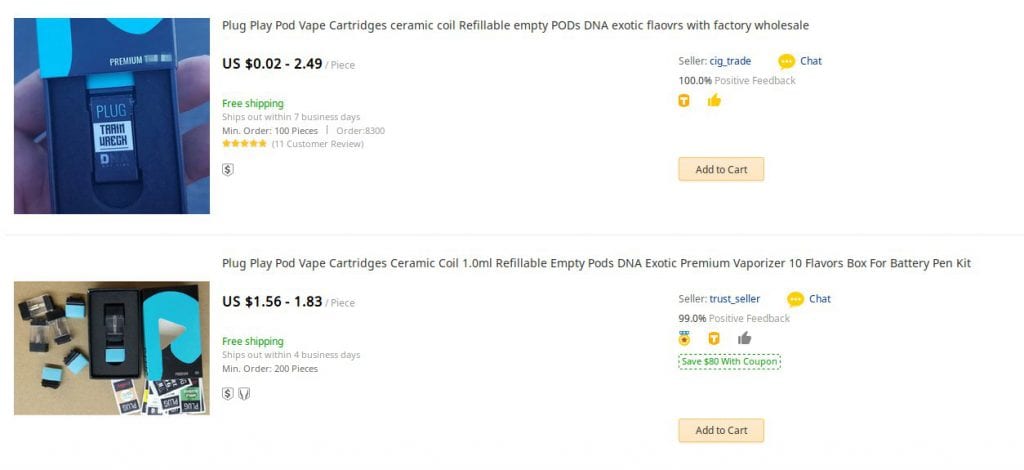This screenshot has height=470, width=1024.
Task: Click the chat bubble icon for trust_seller
Action: 795,299
